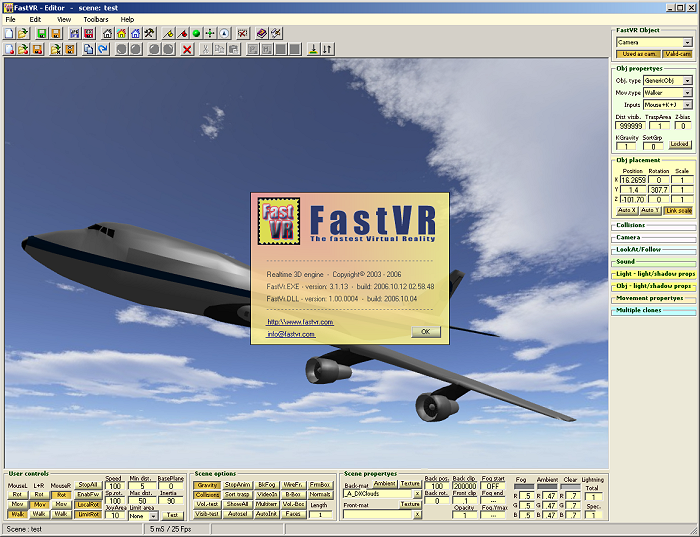Open the View menu
The height and width of the screenshot is (537, 700).
pyautogui.click(x=64, y=20)
